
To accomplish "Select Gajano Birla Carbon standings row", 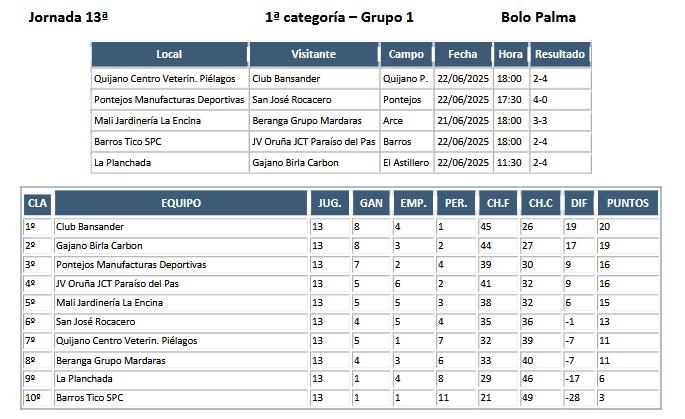I will pyautogui.click(x=341, y=246).
